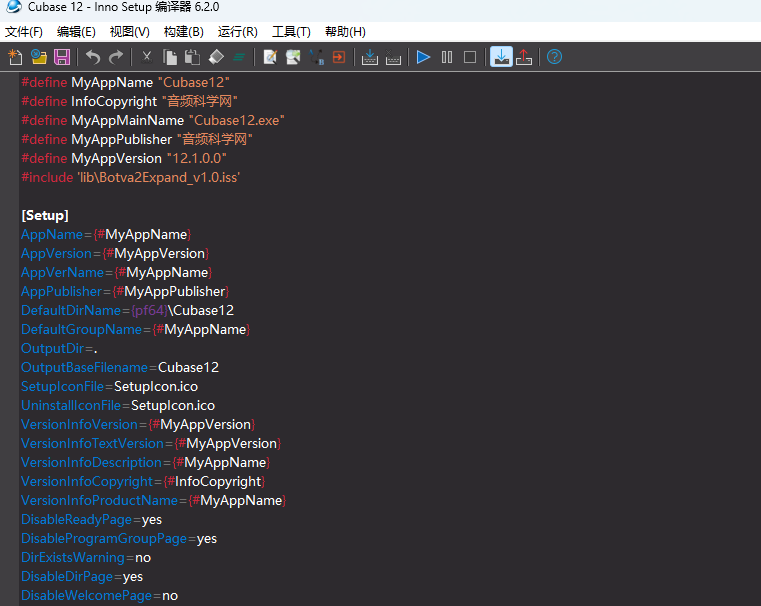761x606 pixels.
Task: Click the DirExistsWarning=no line
Action: click(86, 557)
